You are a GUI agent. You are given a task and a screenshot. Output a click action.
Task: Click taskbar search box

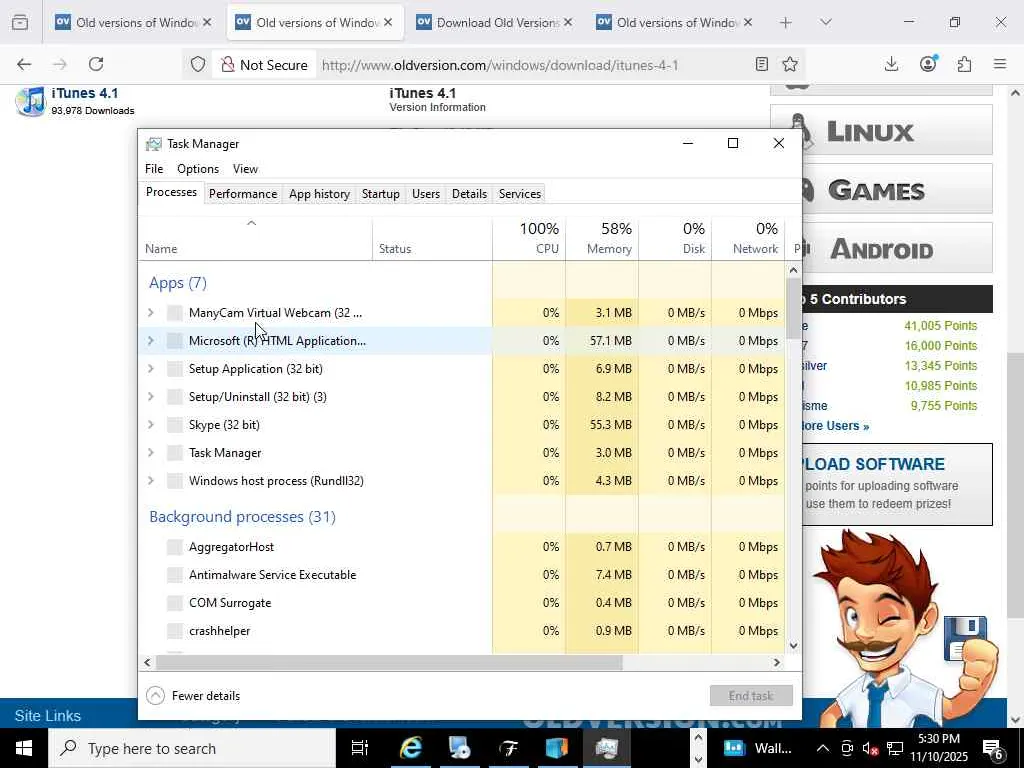click(x=192, y=748)
